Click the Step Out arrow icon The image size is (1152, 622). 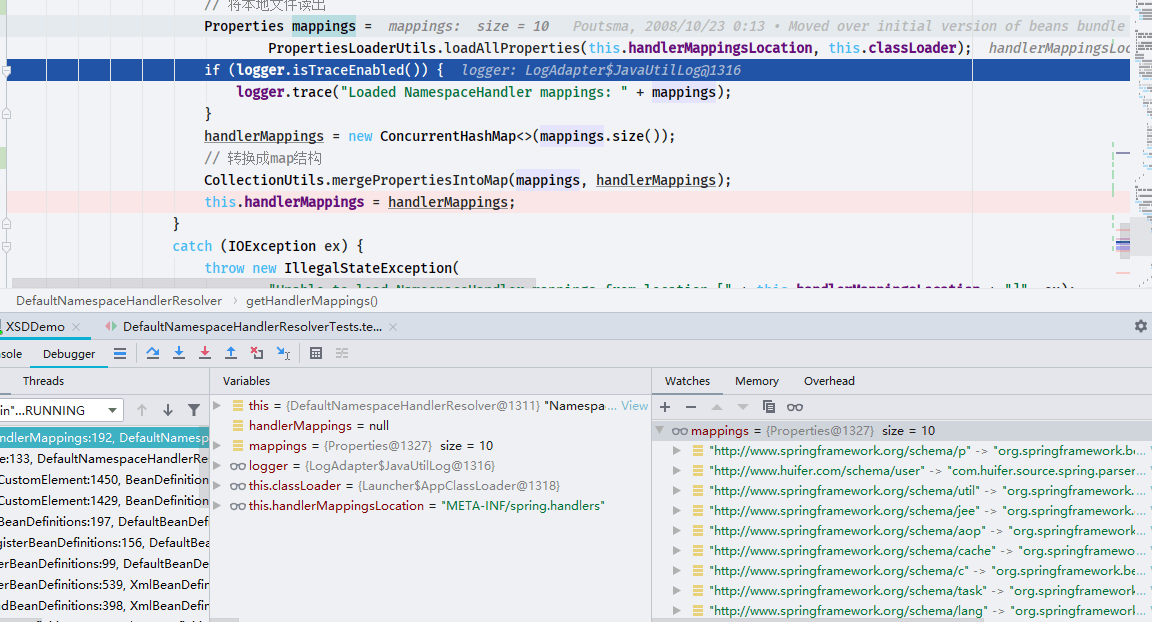pos(231,353)
